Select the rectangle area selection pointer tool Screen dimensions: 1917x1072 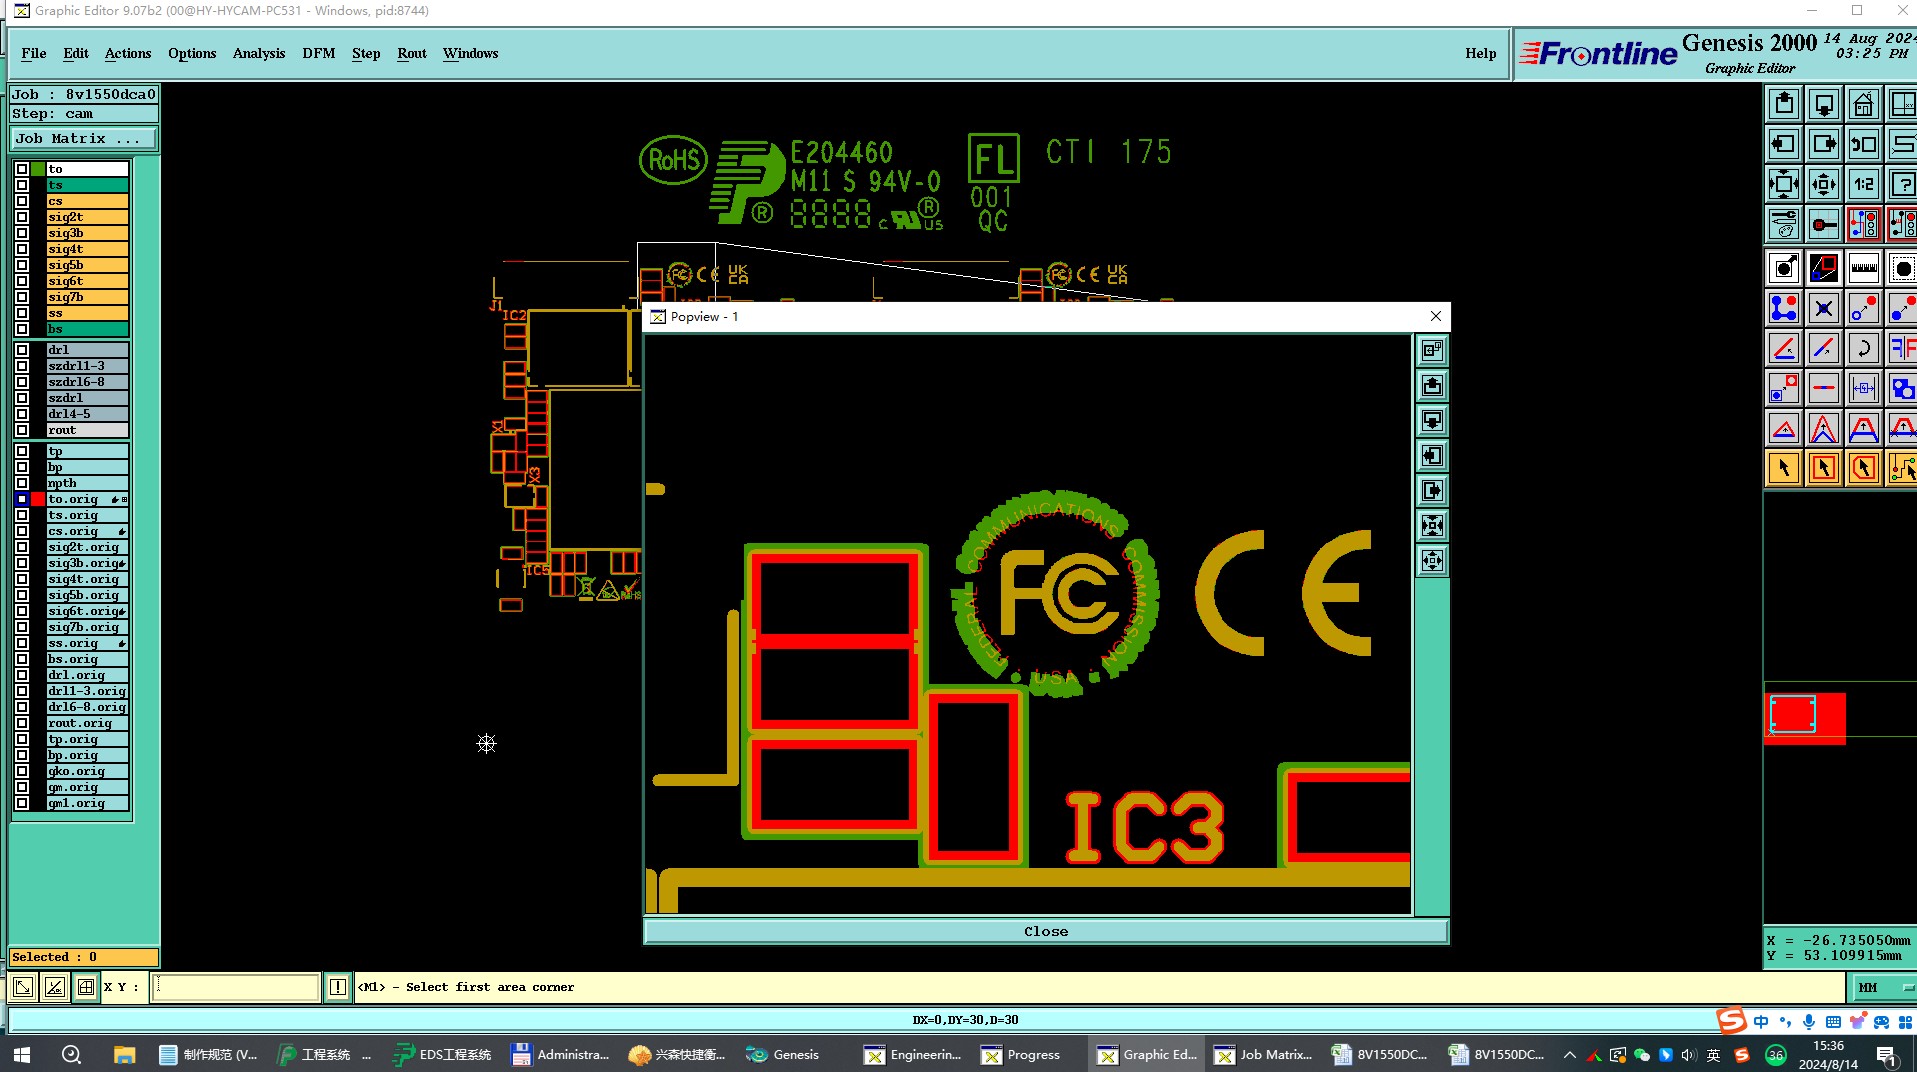[x=1824, y=468]
